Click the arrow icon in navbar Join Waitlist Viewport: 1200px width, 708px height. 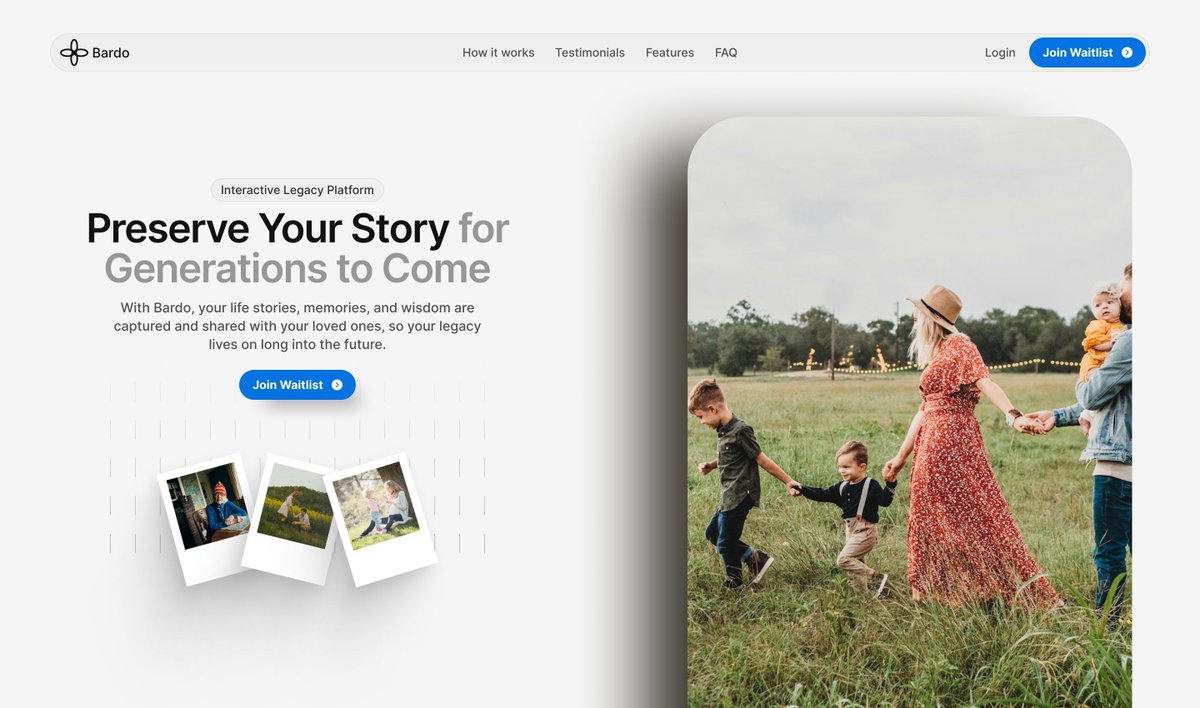1127,53
